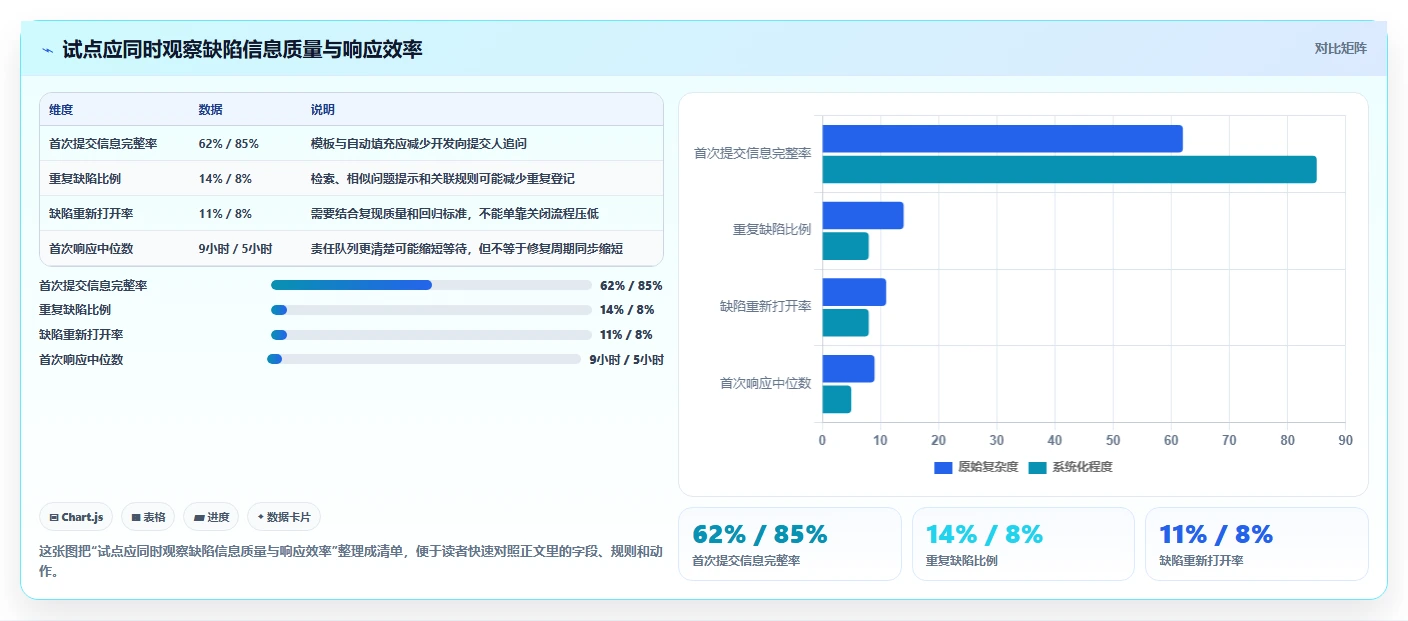Image resolution: width=1408 pixels, height=621 pixels.
Task: Toggle the 系统化程度 legend swatch
Action: (1037, 467)
